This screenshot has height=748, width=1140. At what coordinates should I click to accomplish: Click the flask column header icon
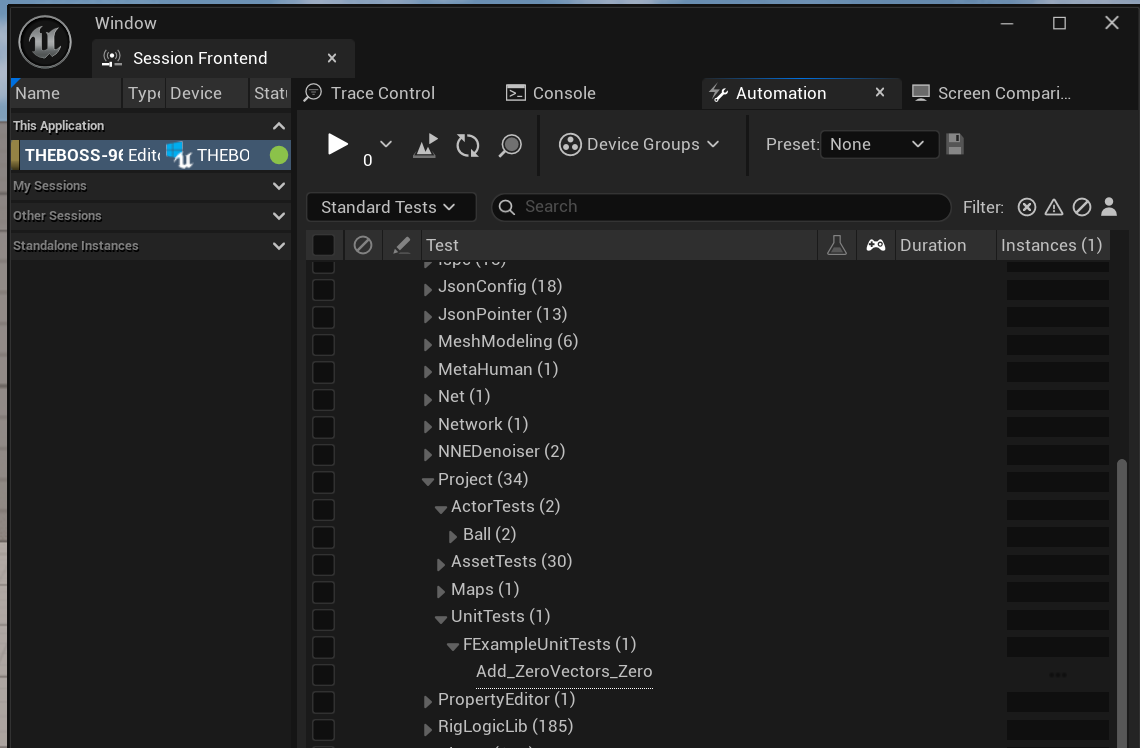(x=837, y=245)
